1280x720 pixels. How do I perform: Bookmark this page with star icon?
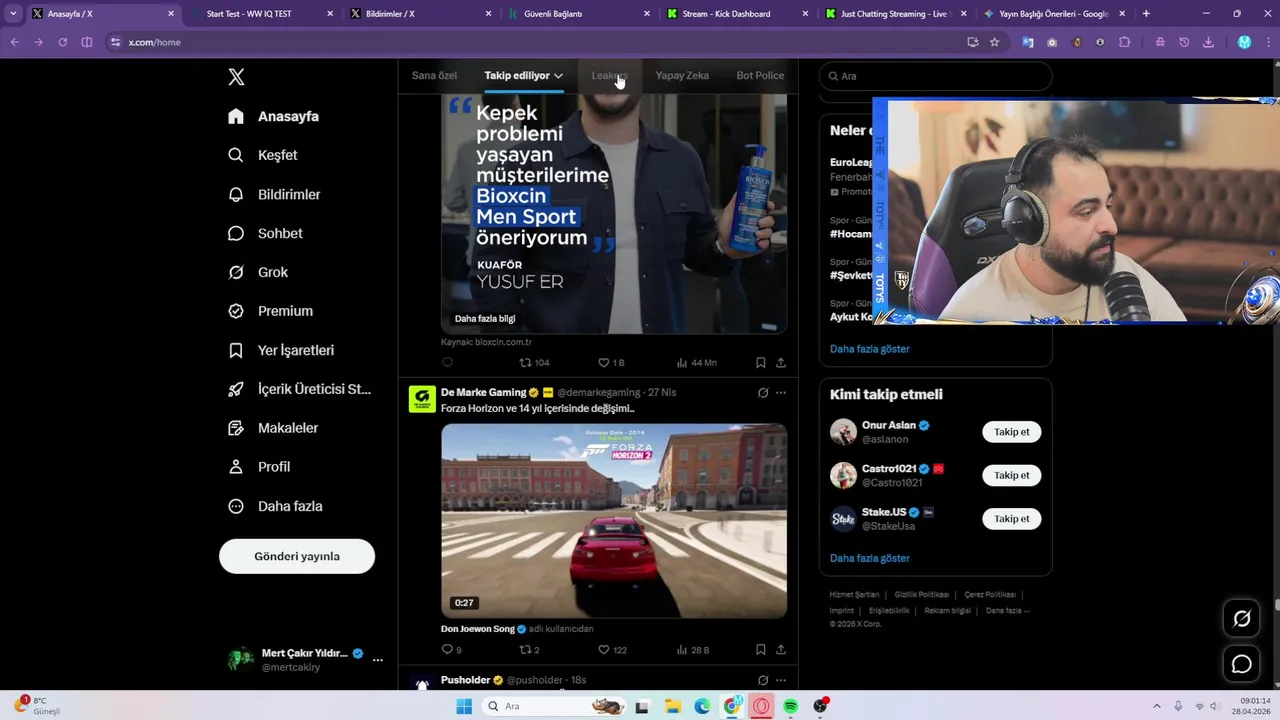pyautogui.click(x=994, y=42)
